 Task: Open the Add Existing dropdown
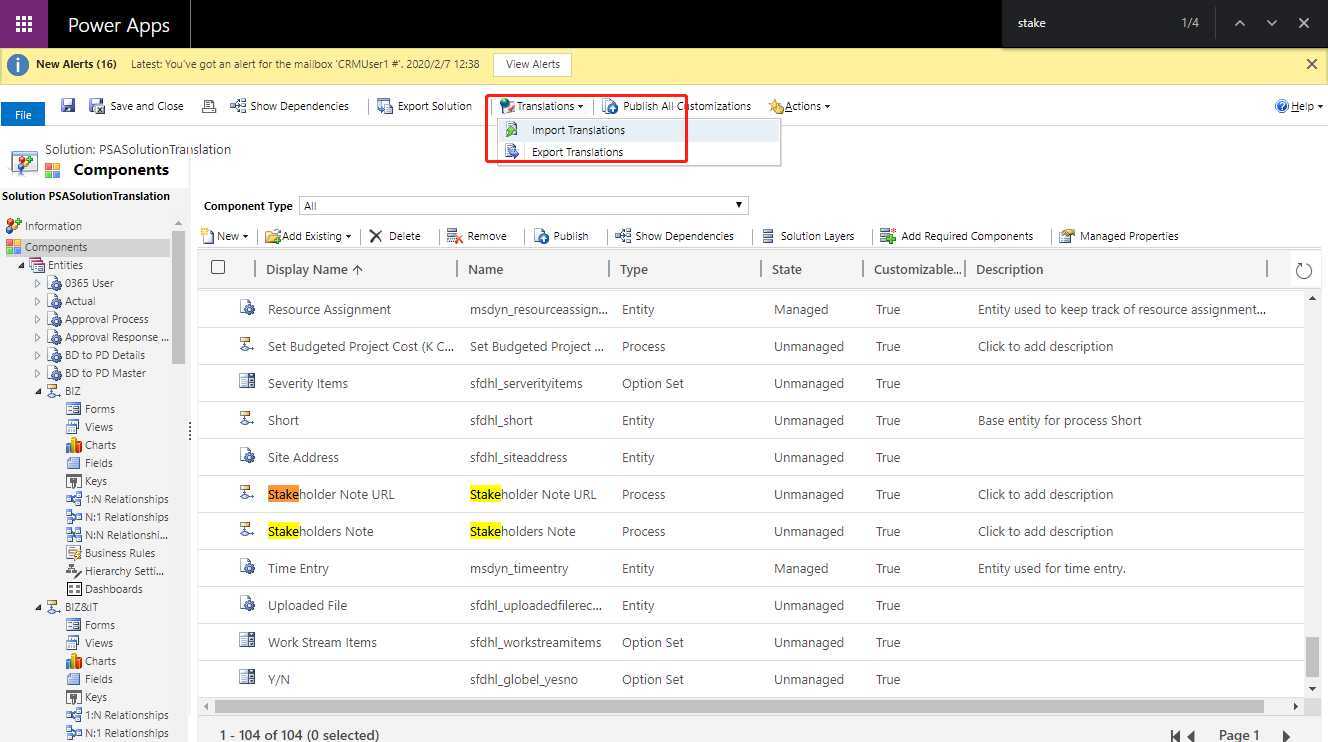pyautogui.click(x=308, y=236)
